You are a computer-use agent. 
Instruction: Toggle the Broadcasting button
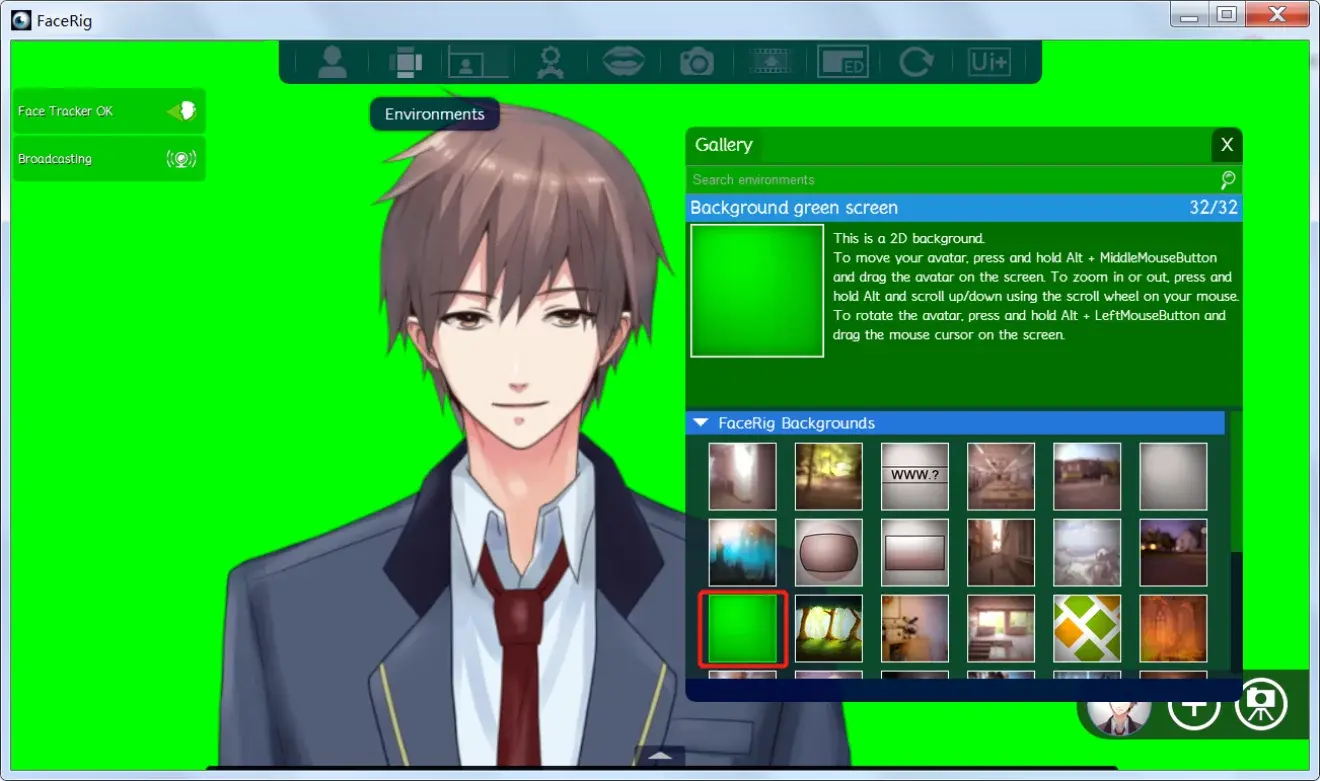(x=109, y=159)
